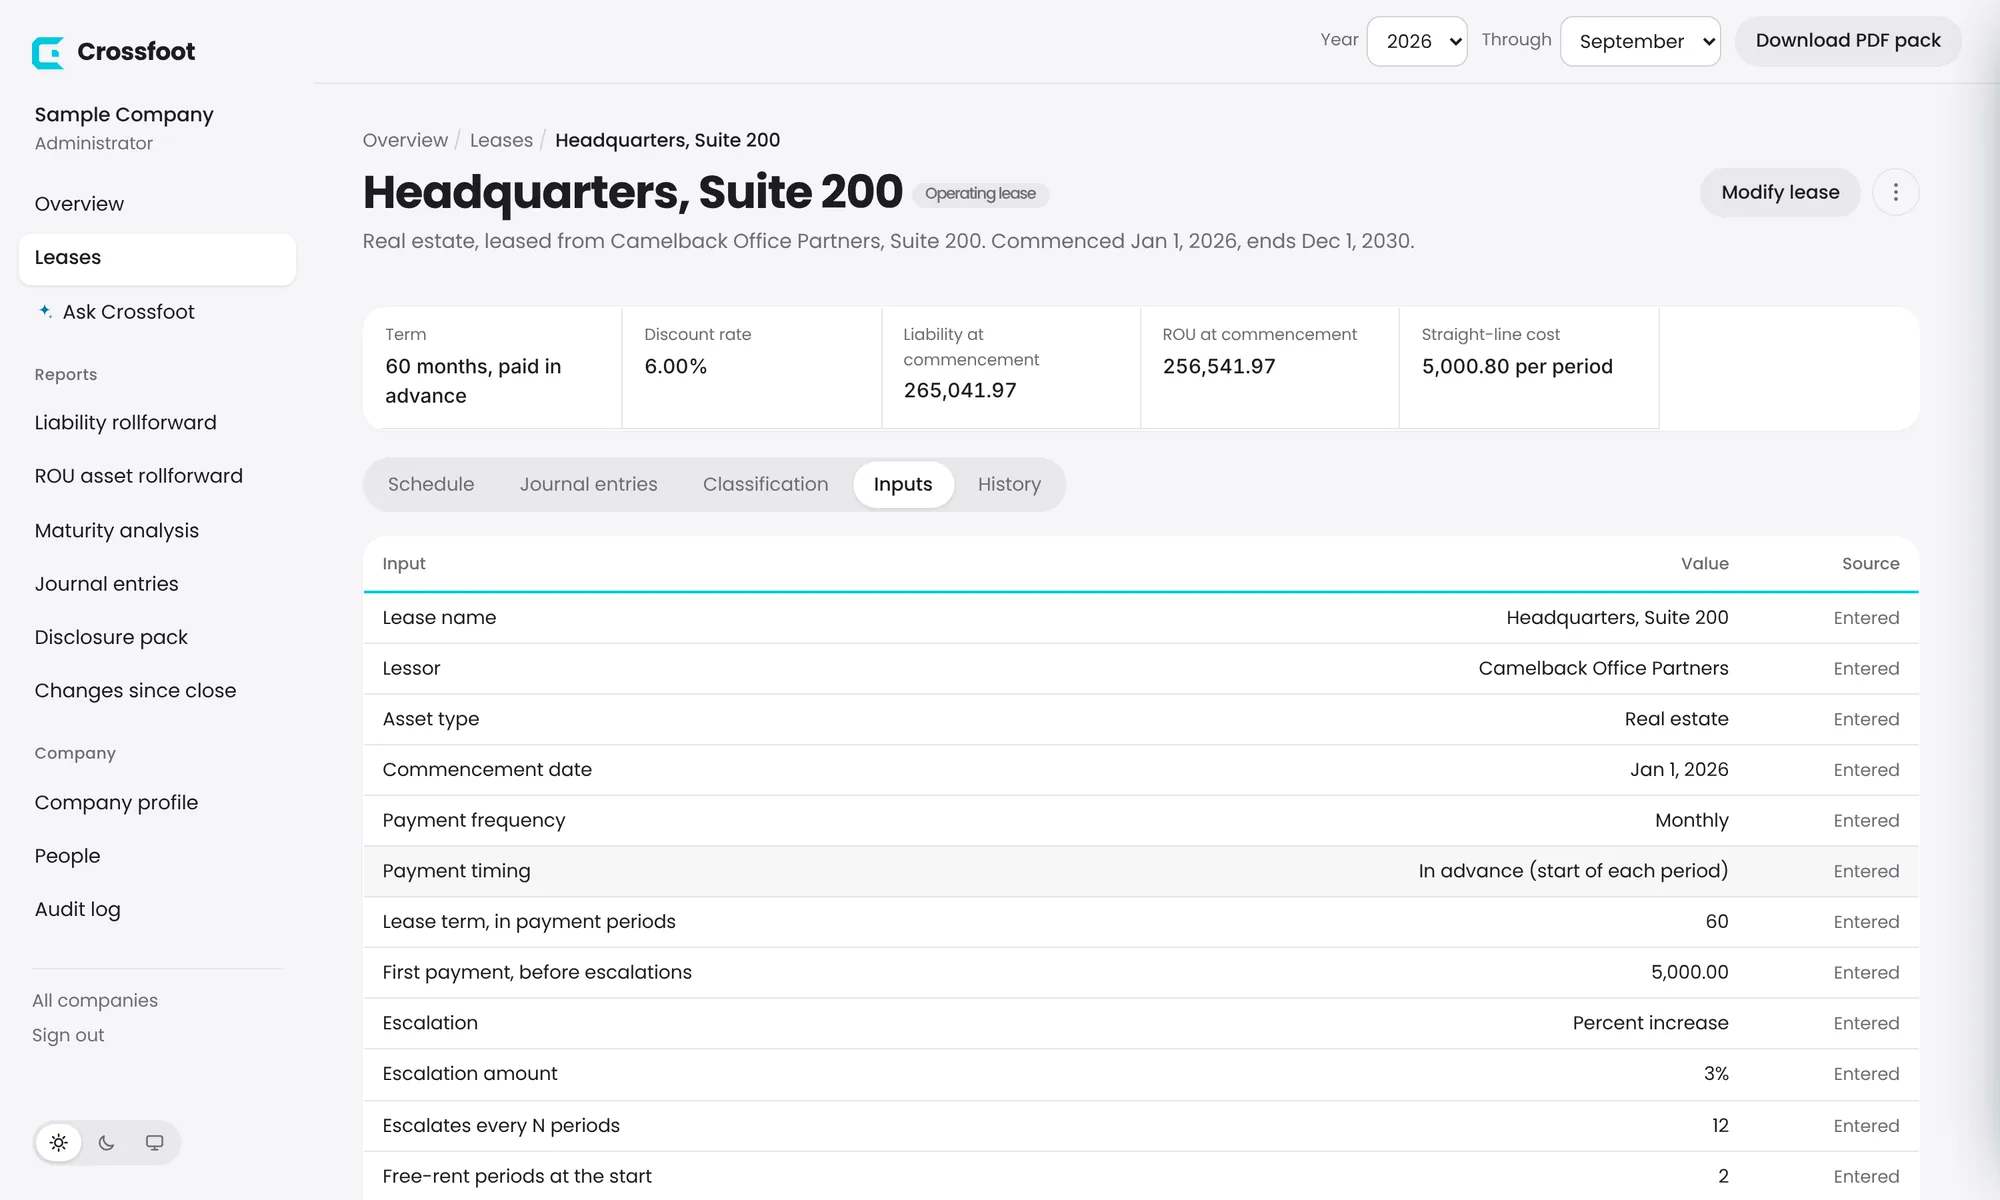The image size is (2000, 1200).
Task: Switch to dark theme moon icon
Action: (x=107, y=1142)
